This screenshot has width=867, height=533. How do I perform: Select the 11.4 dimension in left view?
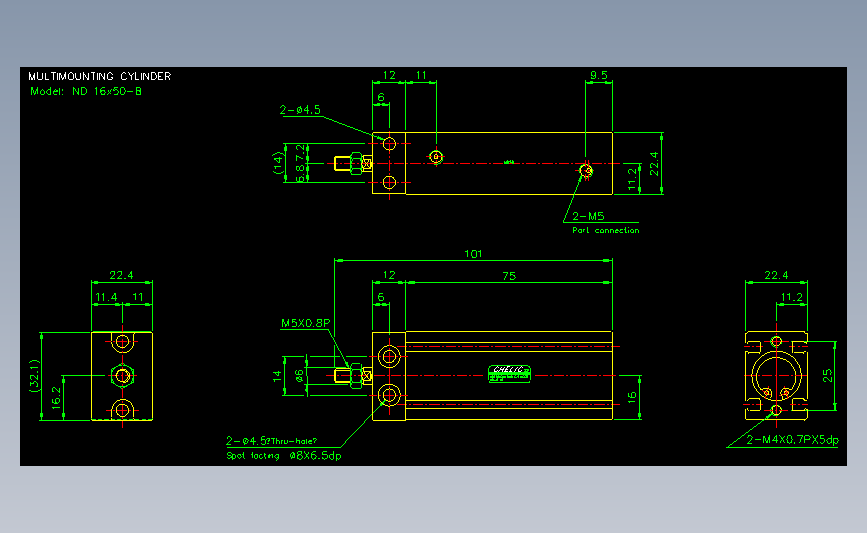point(106,297)
